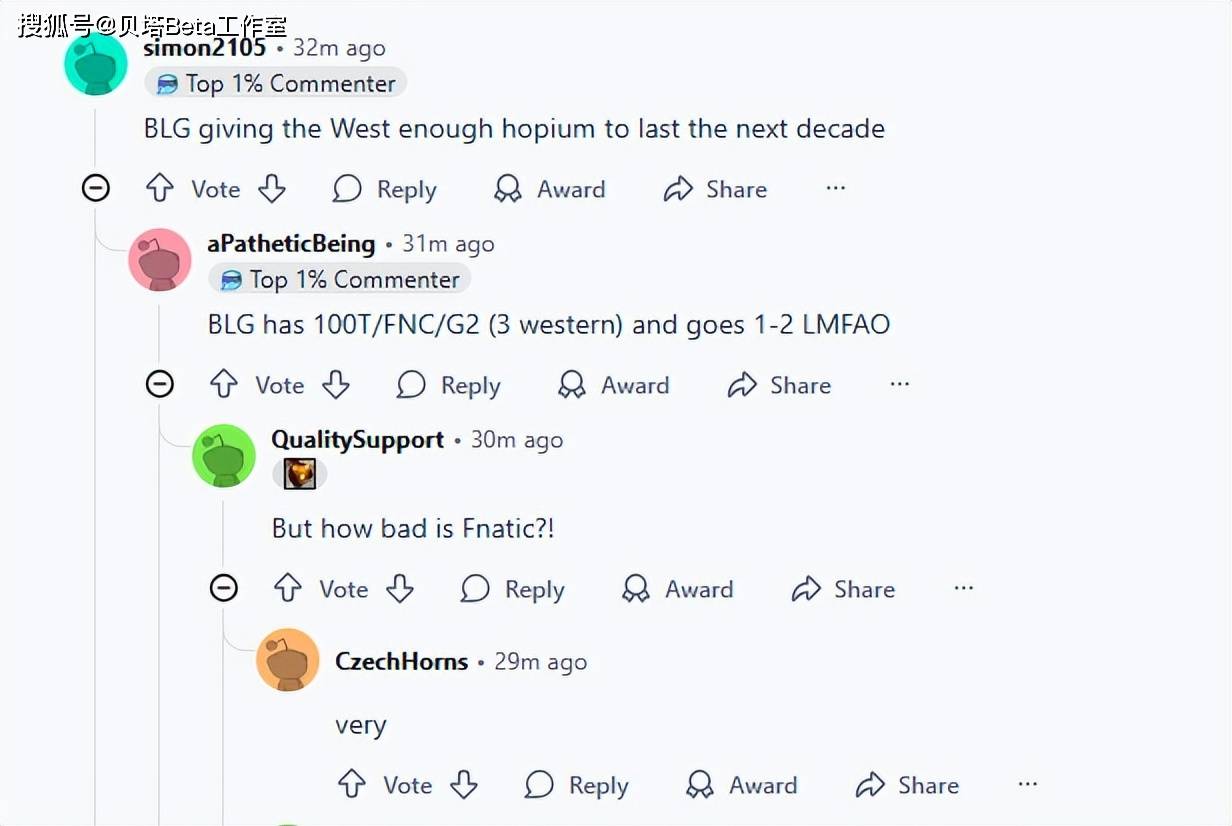Collapse simon2105's comment thread

pos(96,188)
